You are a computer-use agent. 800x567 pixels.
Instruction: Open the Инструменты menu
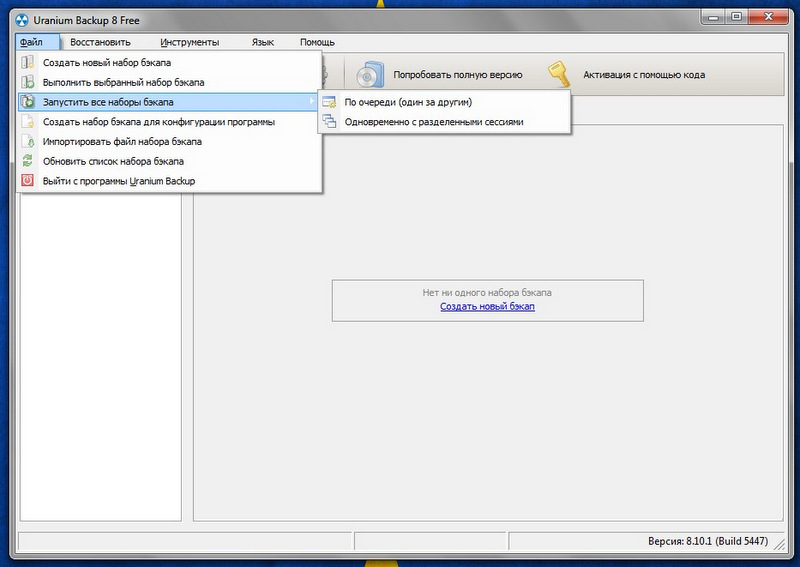(x=190, y=42)
